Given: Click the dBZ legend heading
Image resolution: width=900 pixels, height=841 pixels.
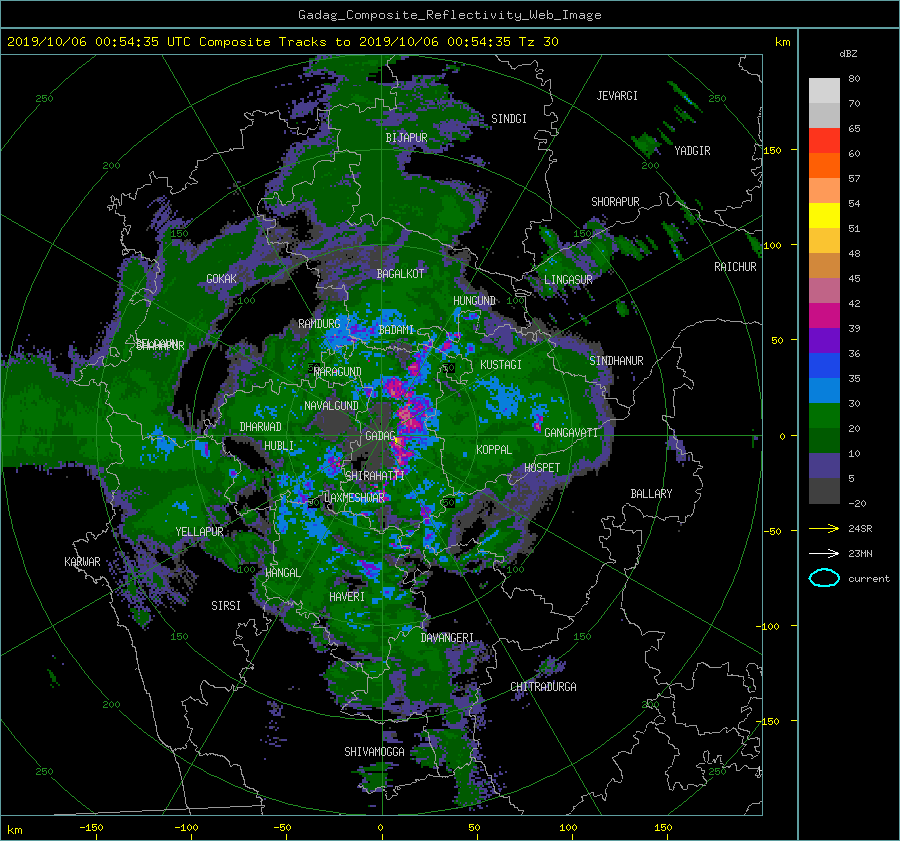Looking at the screenshot, I should click(x=848, y=54).
